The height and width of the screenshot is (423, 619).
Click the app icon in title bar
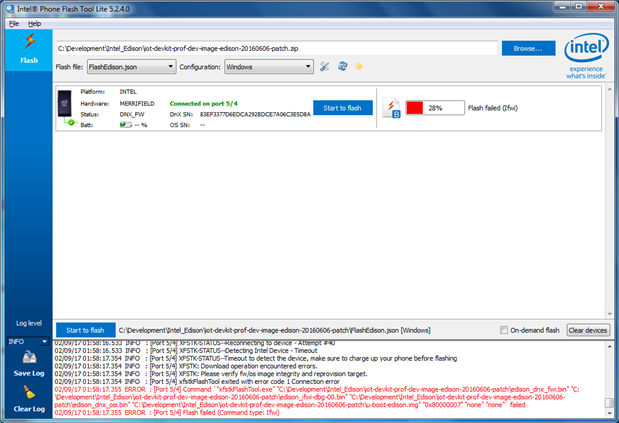[10, 8]
